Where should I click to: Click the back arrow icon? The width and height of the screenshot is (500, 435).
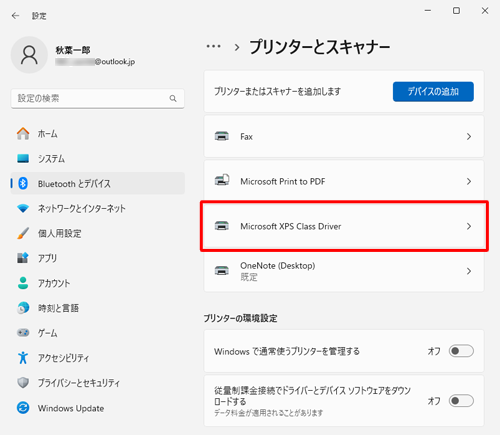click(15, 16)
